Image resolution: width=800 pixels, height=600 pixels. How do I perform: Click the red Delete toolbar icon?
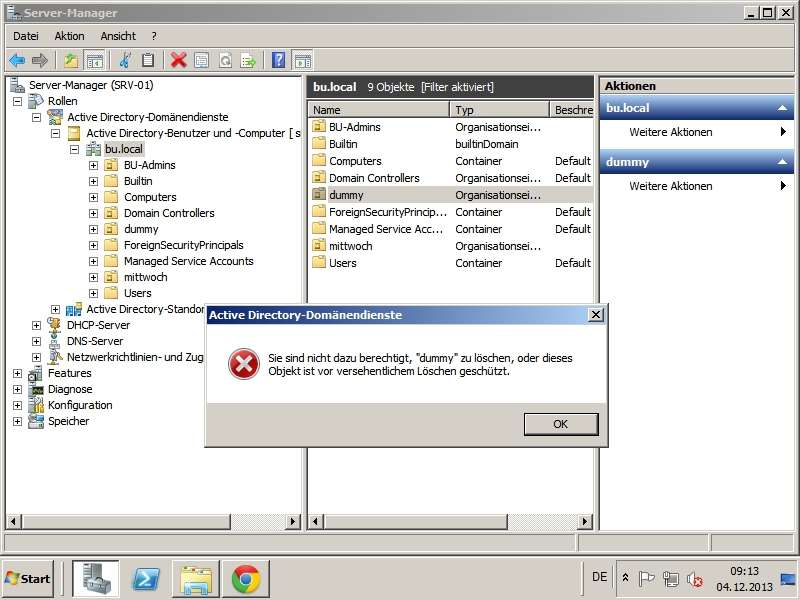(x=178, y=60)
